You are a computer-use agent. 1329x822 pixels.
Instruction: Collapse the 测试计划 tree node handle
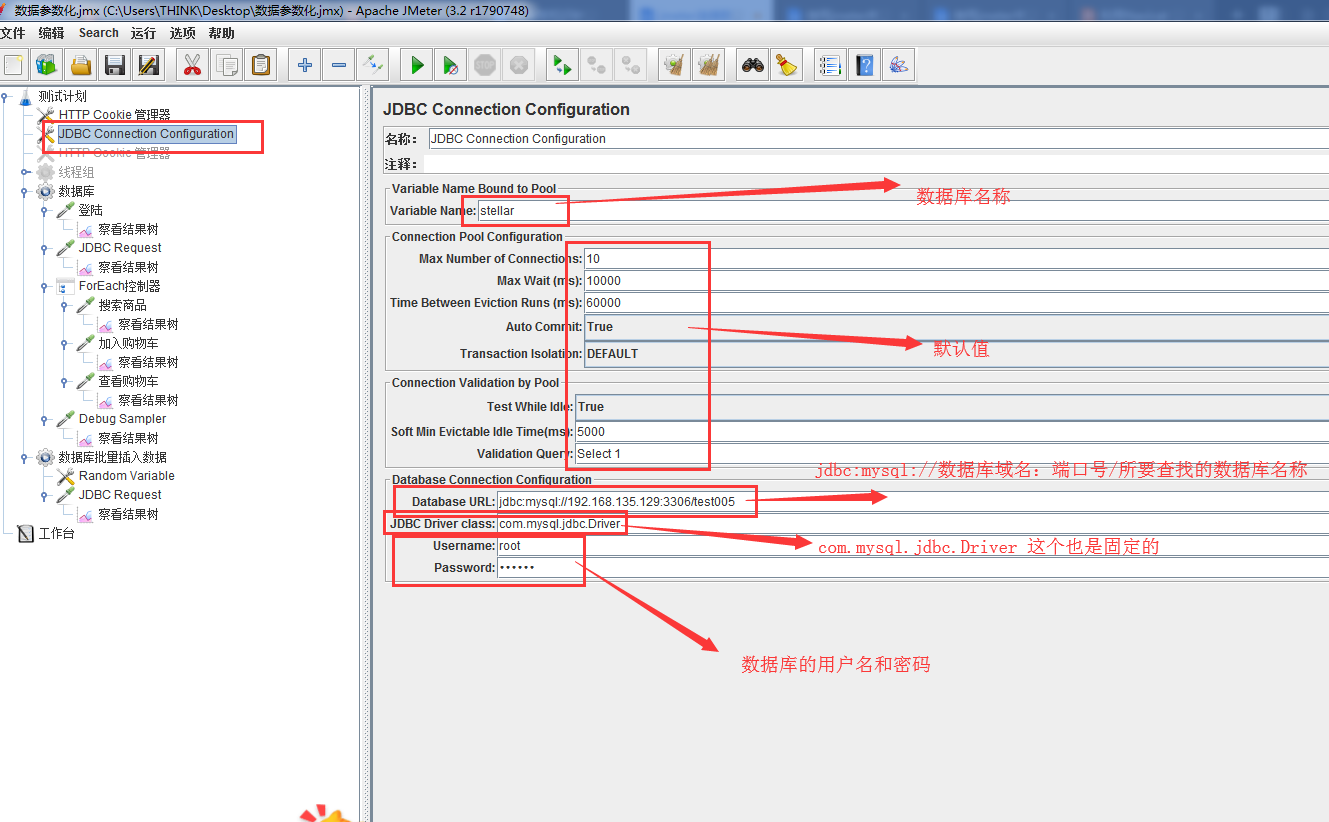point(5,96)
